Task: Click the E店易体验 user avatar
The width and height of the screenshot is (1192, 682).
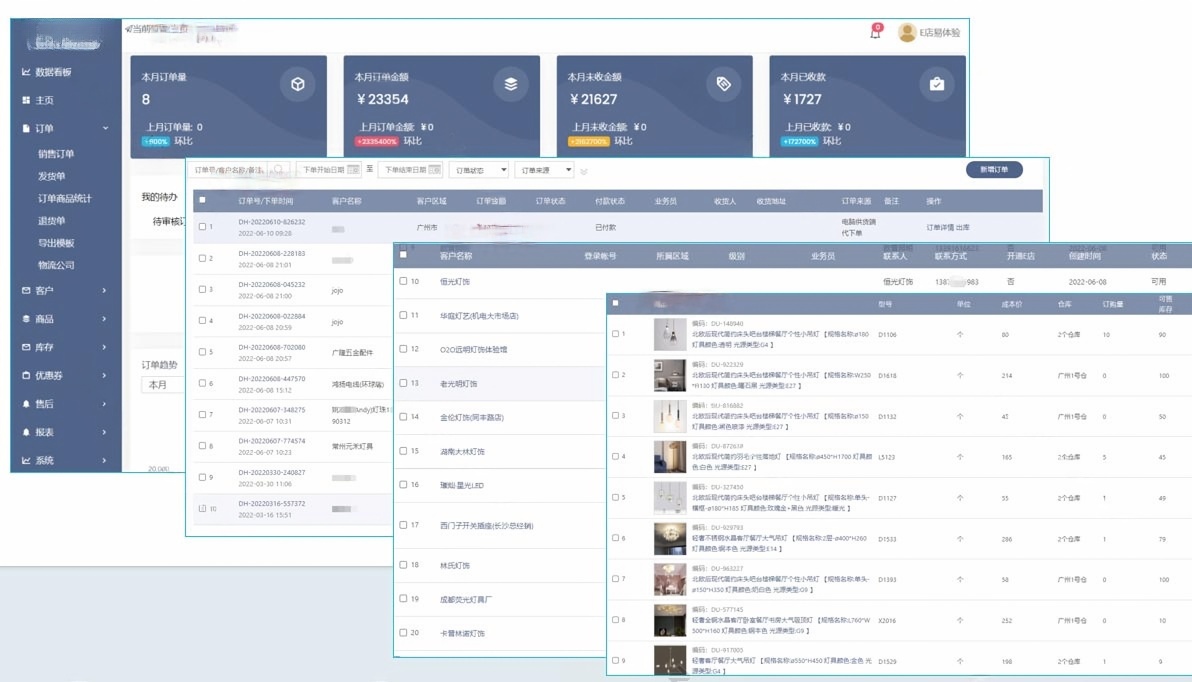Action: pyautogui.click(x=907, y=33)
